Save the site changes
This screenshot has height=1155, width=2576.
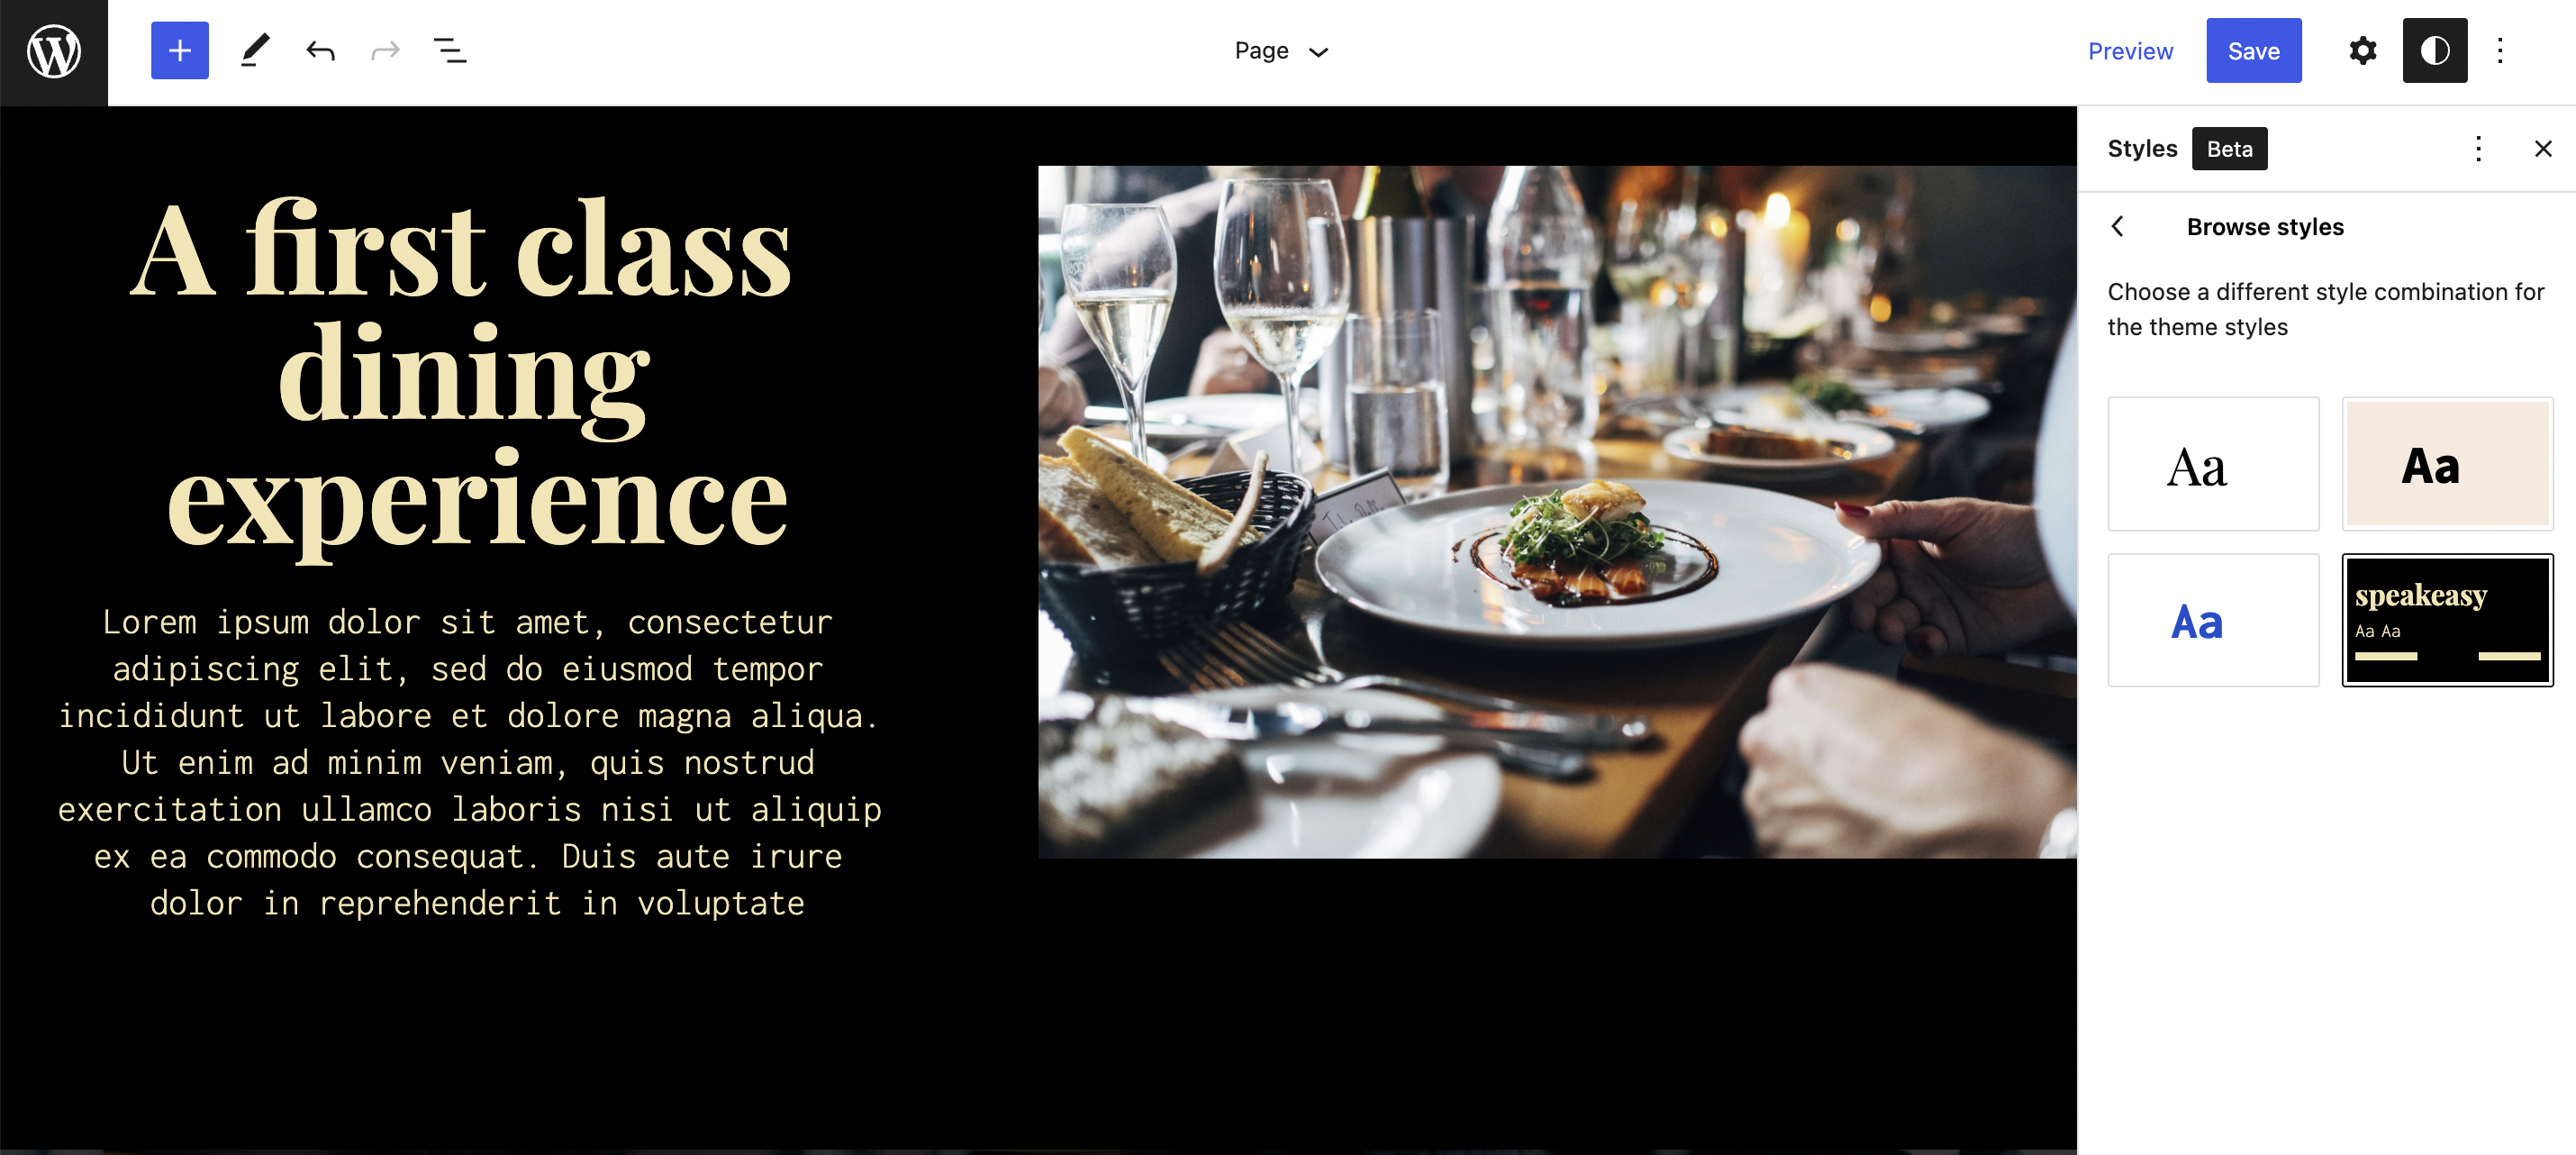2253,51
